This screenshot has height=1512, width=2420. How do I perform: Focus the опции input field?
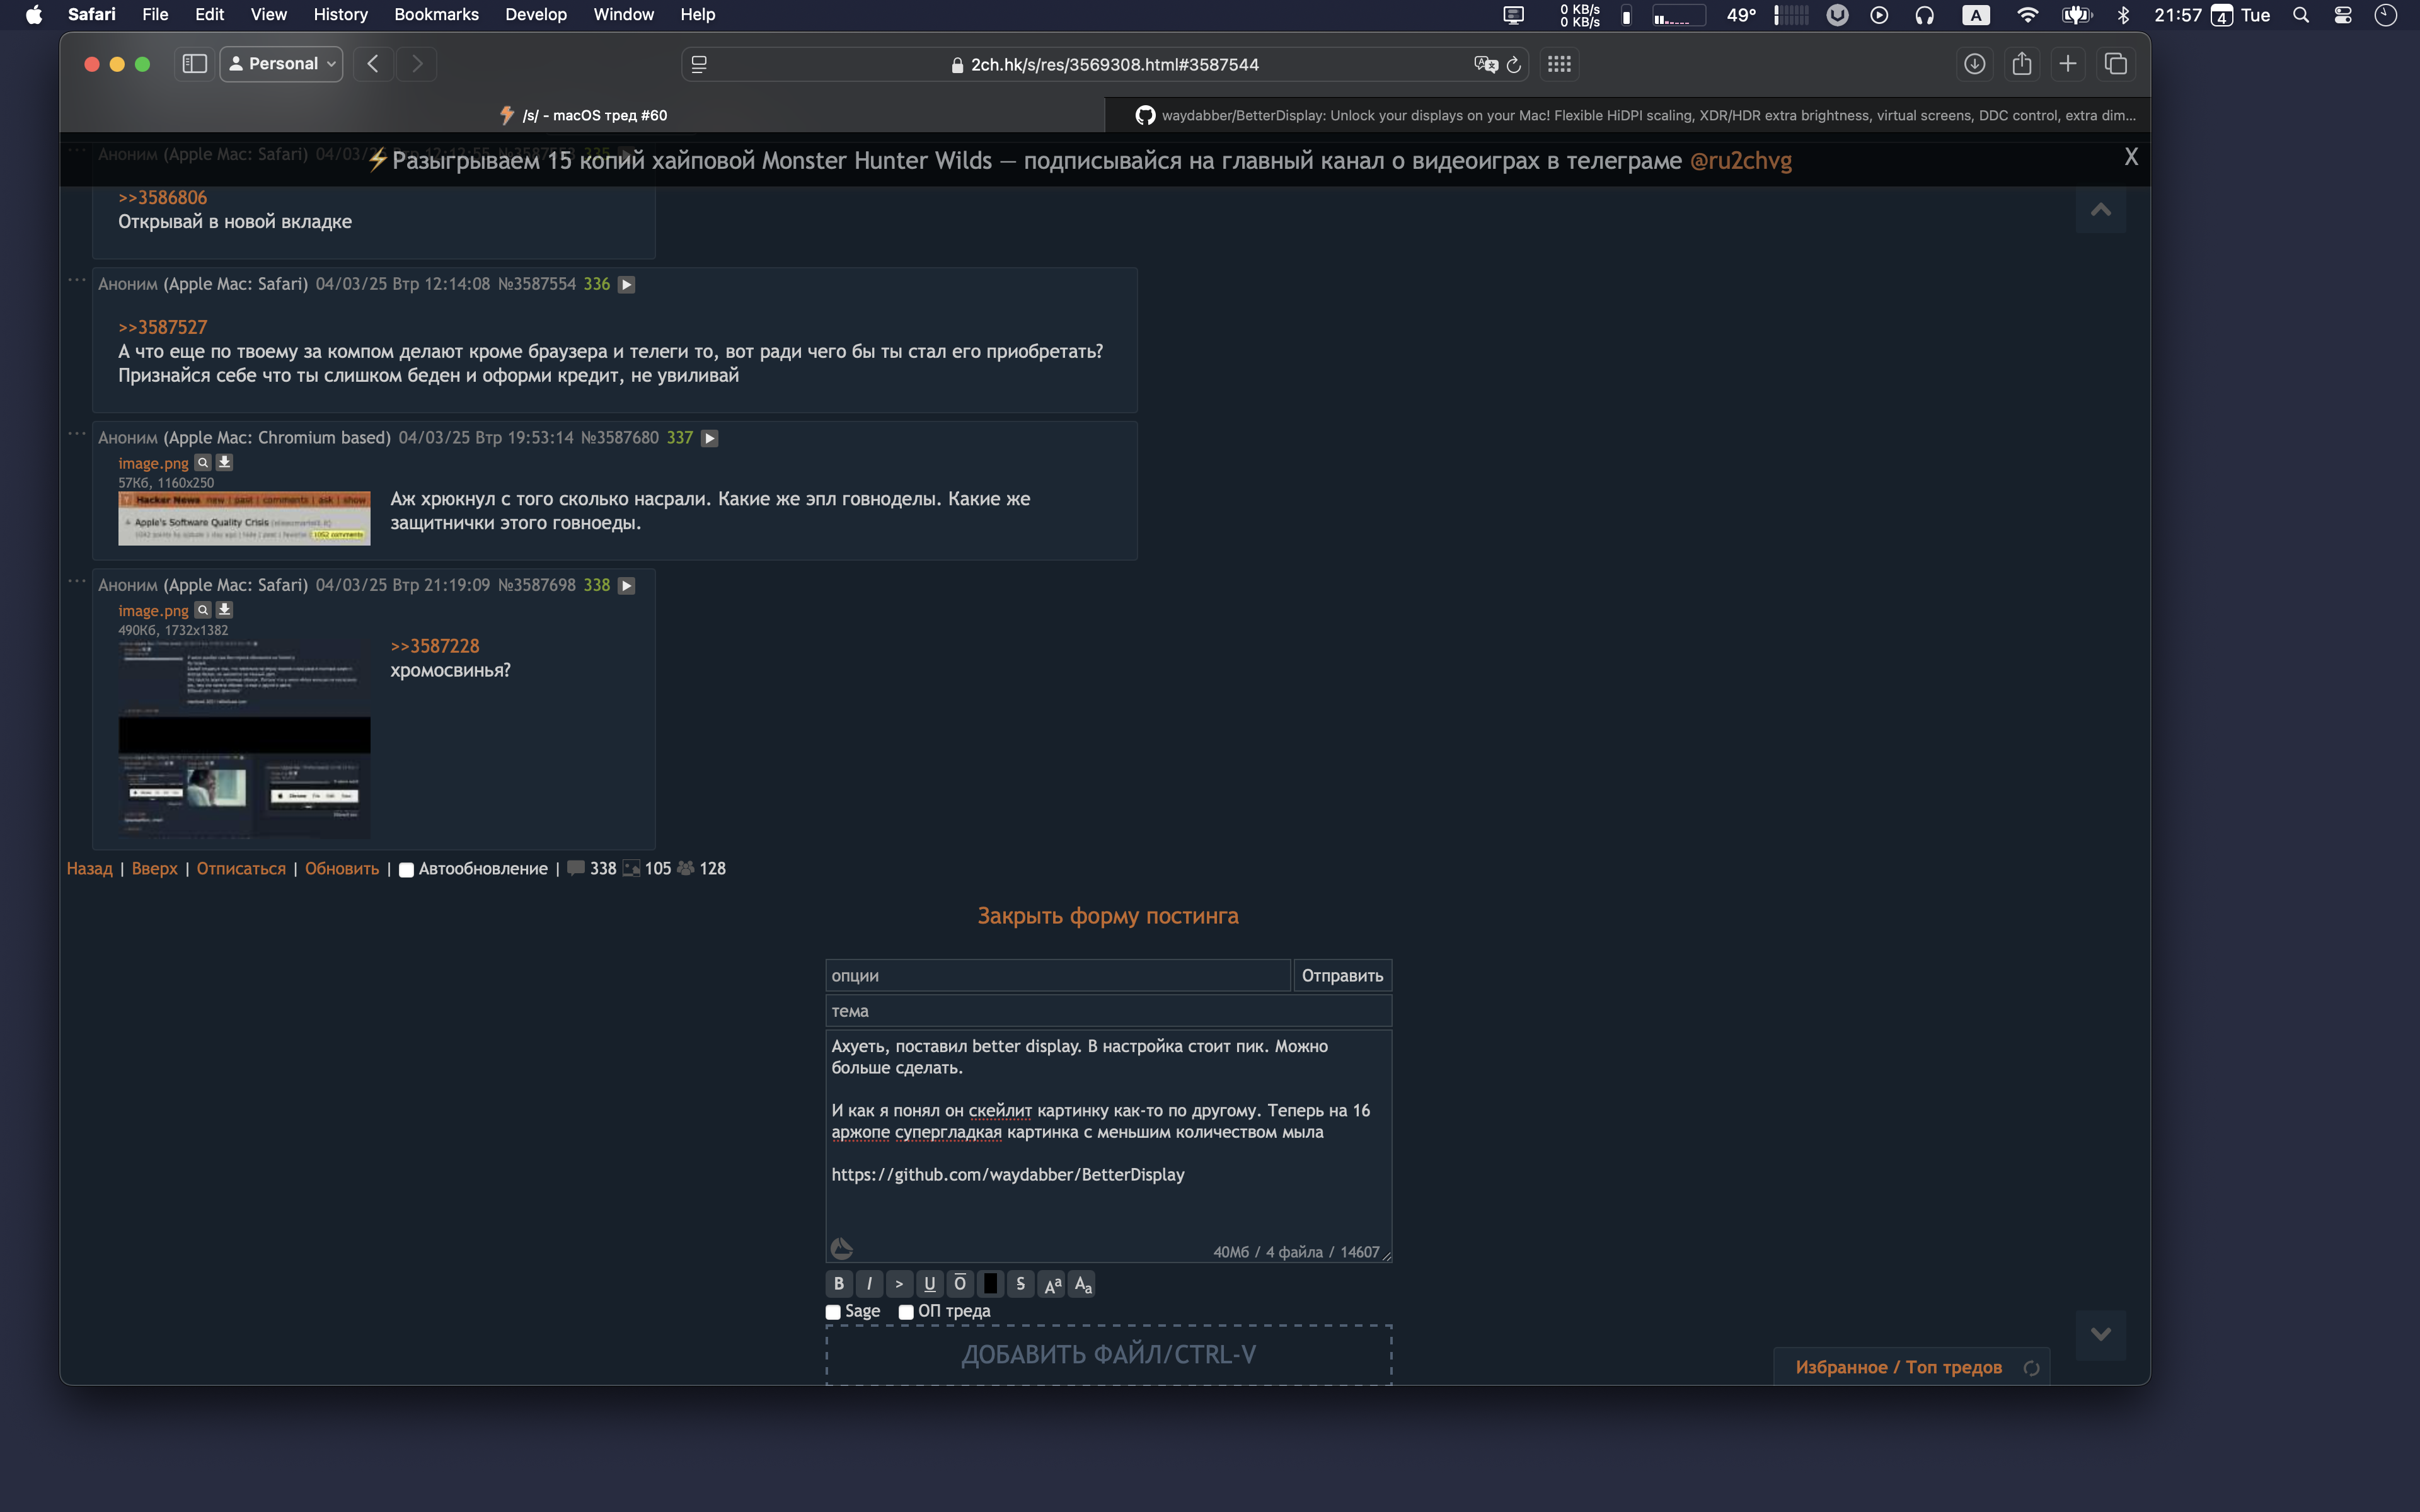coord(1058,976)
